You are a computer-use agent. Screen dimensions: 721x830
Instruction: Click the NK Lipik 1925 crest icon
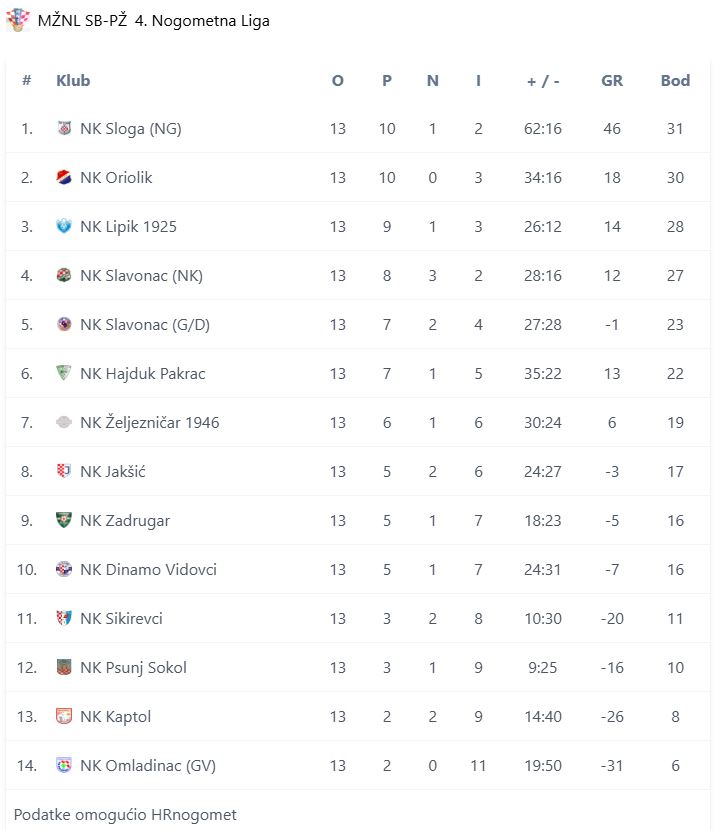[x=65, y=227]
